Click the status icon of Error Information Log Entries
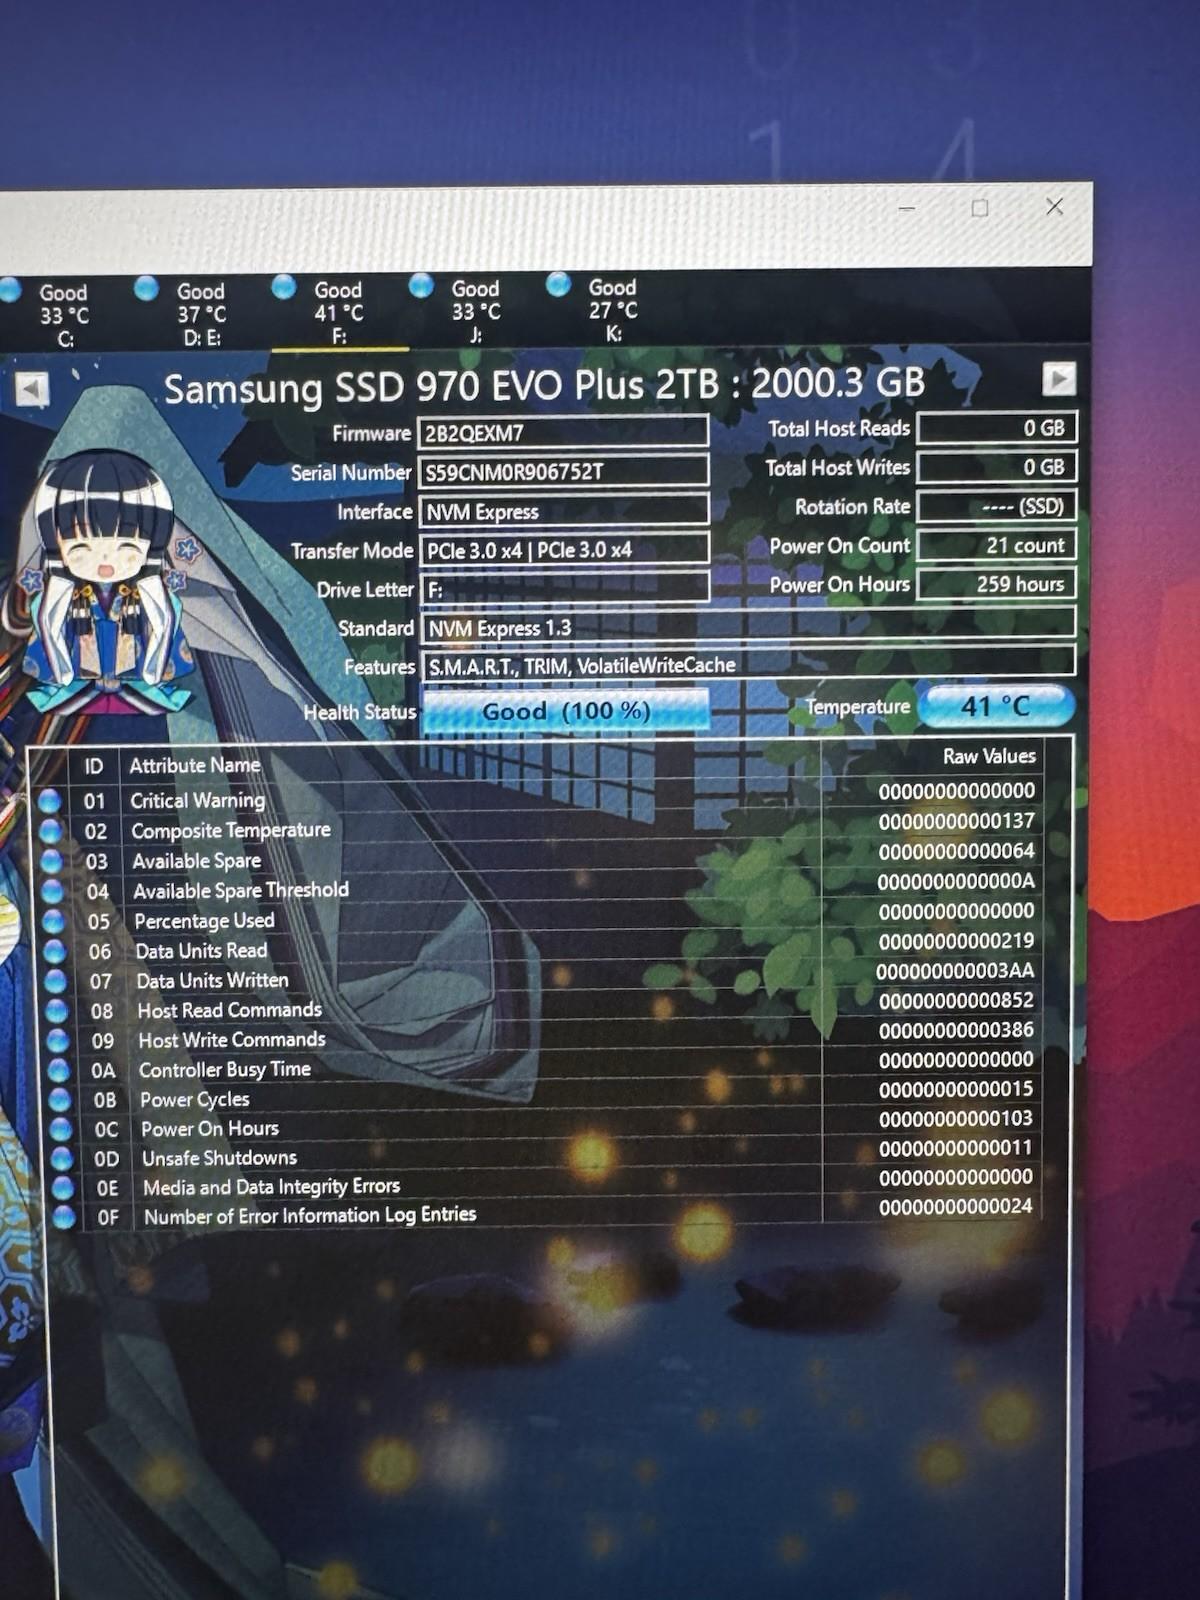 (x=64, y=1217)
